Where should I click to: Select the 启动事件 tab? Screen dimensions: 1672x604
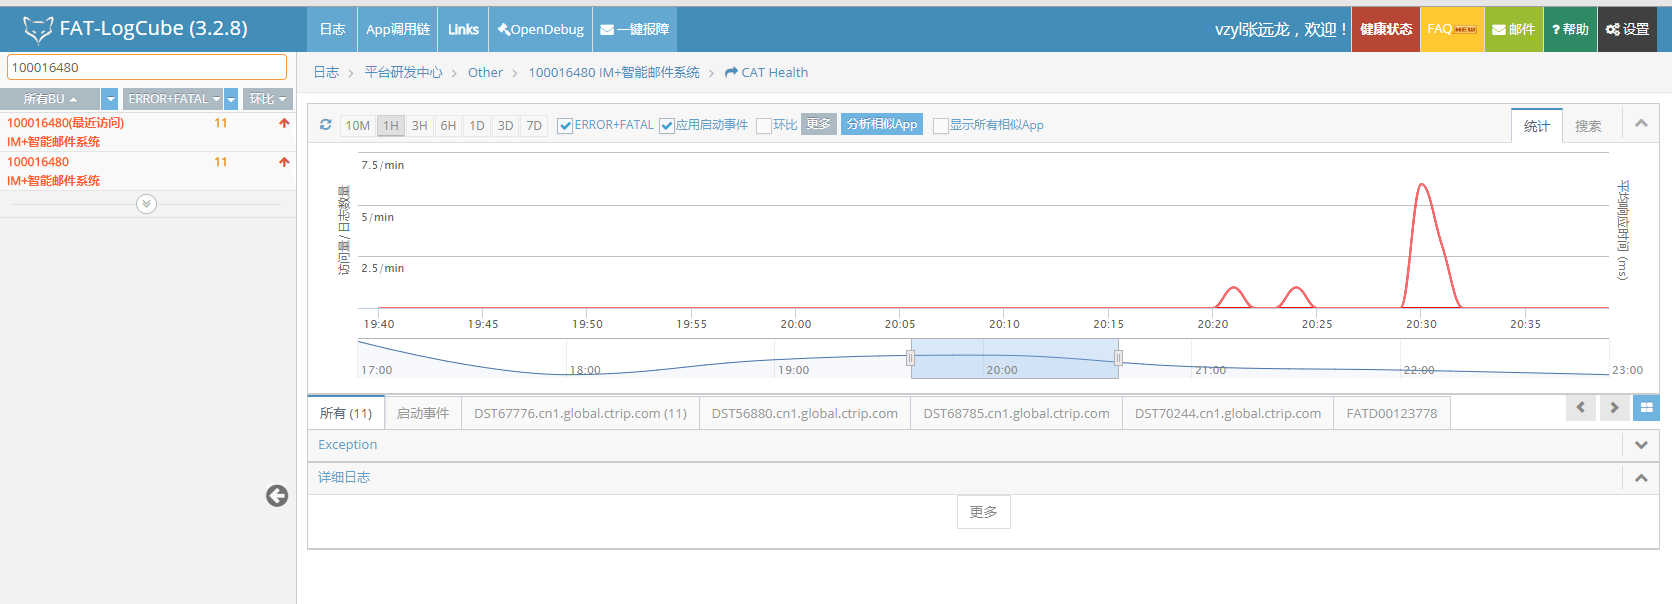click(x=422, y=413)
